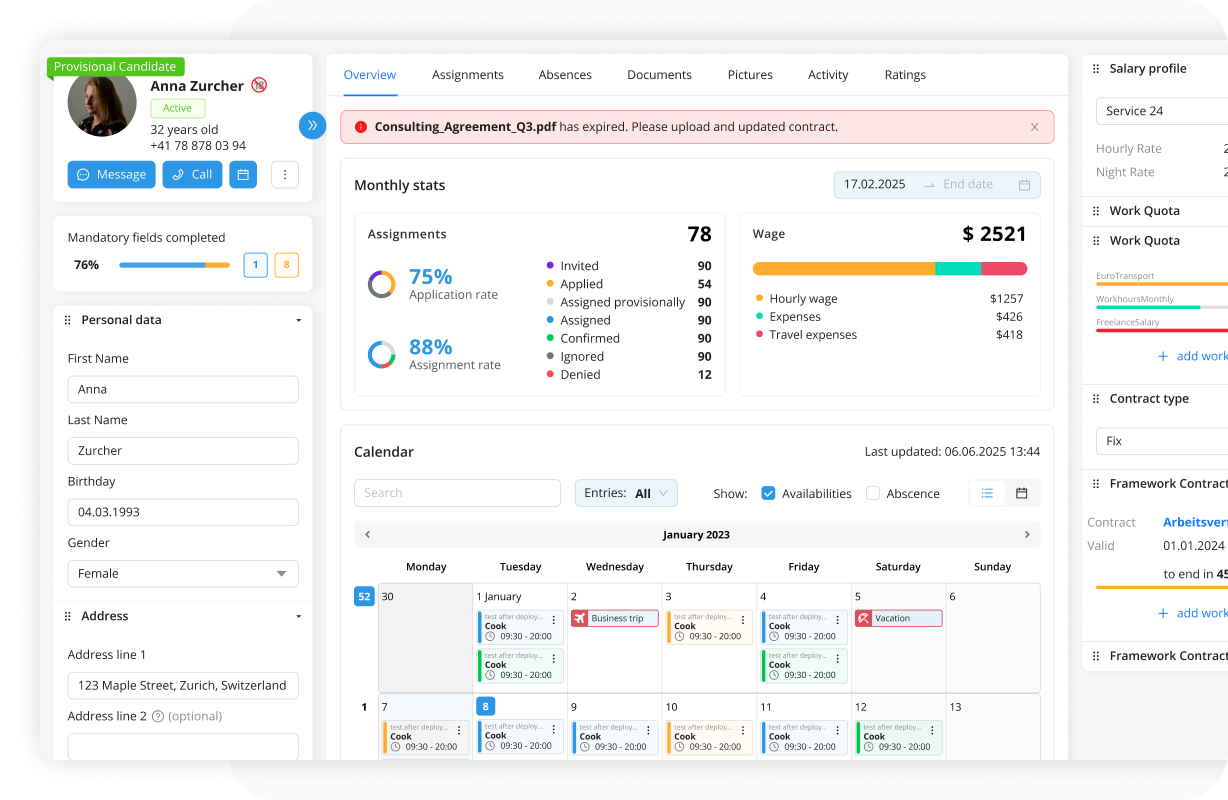The width and height of the screenshot is (1228, 800).
Task: Open the three-dot menu beside the calendar button
Action: point(285,175)
